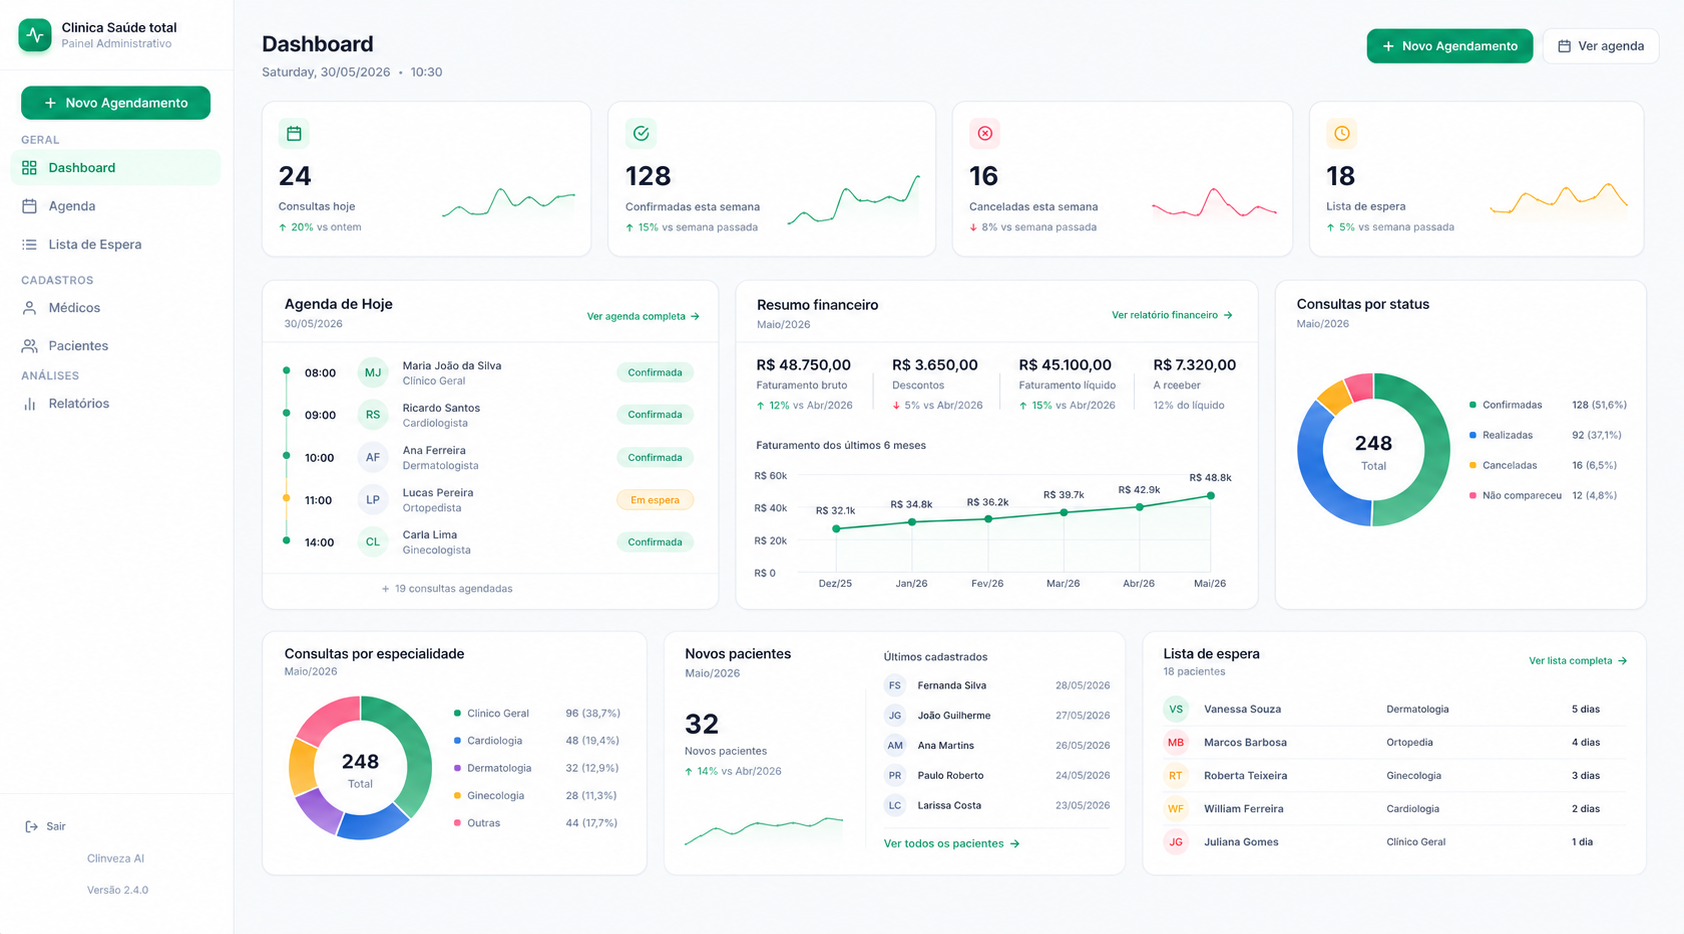Viewport: 1684px width, 934px height.
Task: Click the MJ avatar for Maria João da Silva
Action: pos(373,373)
